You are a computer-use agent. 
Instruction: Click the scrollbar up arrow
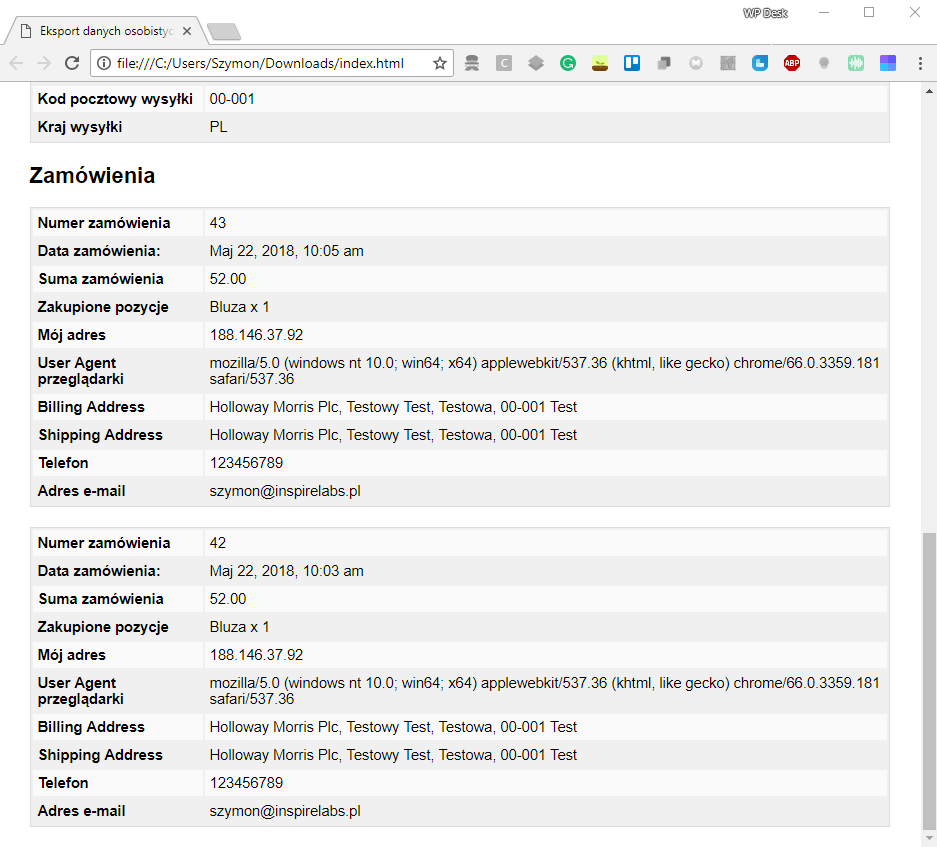(929, 91)
